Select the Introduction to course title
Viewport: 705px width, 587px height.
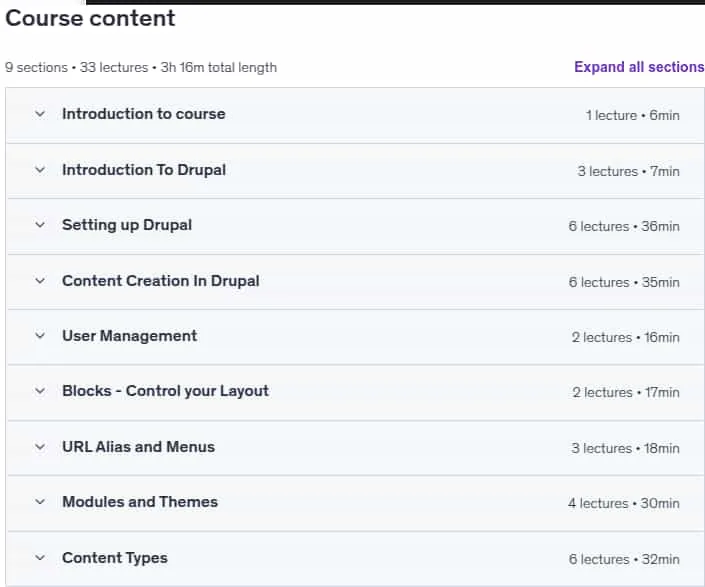pyautogui.click(x=143, y=114)
